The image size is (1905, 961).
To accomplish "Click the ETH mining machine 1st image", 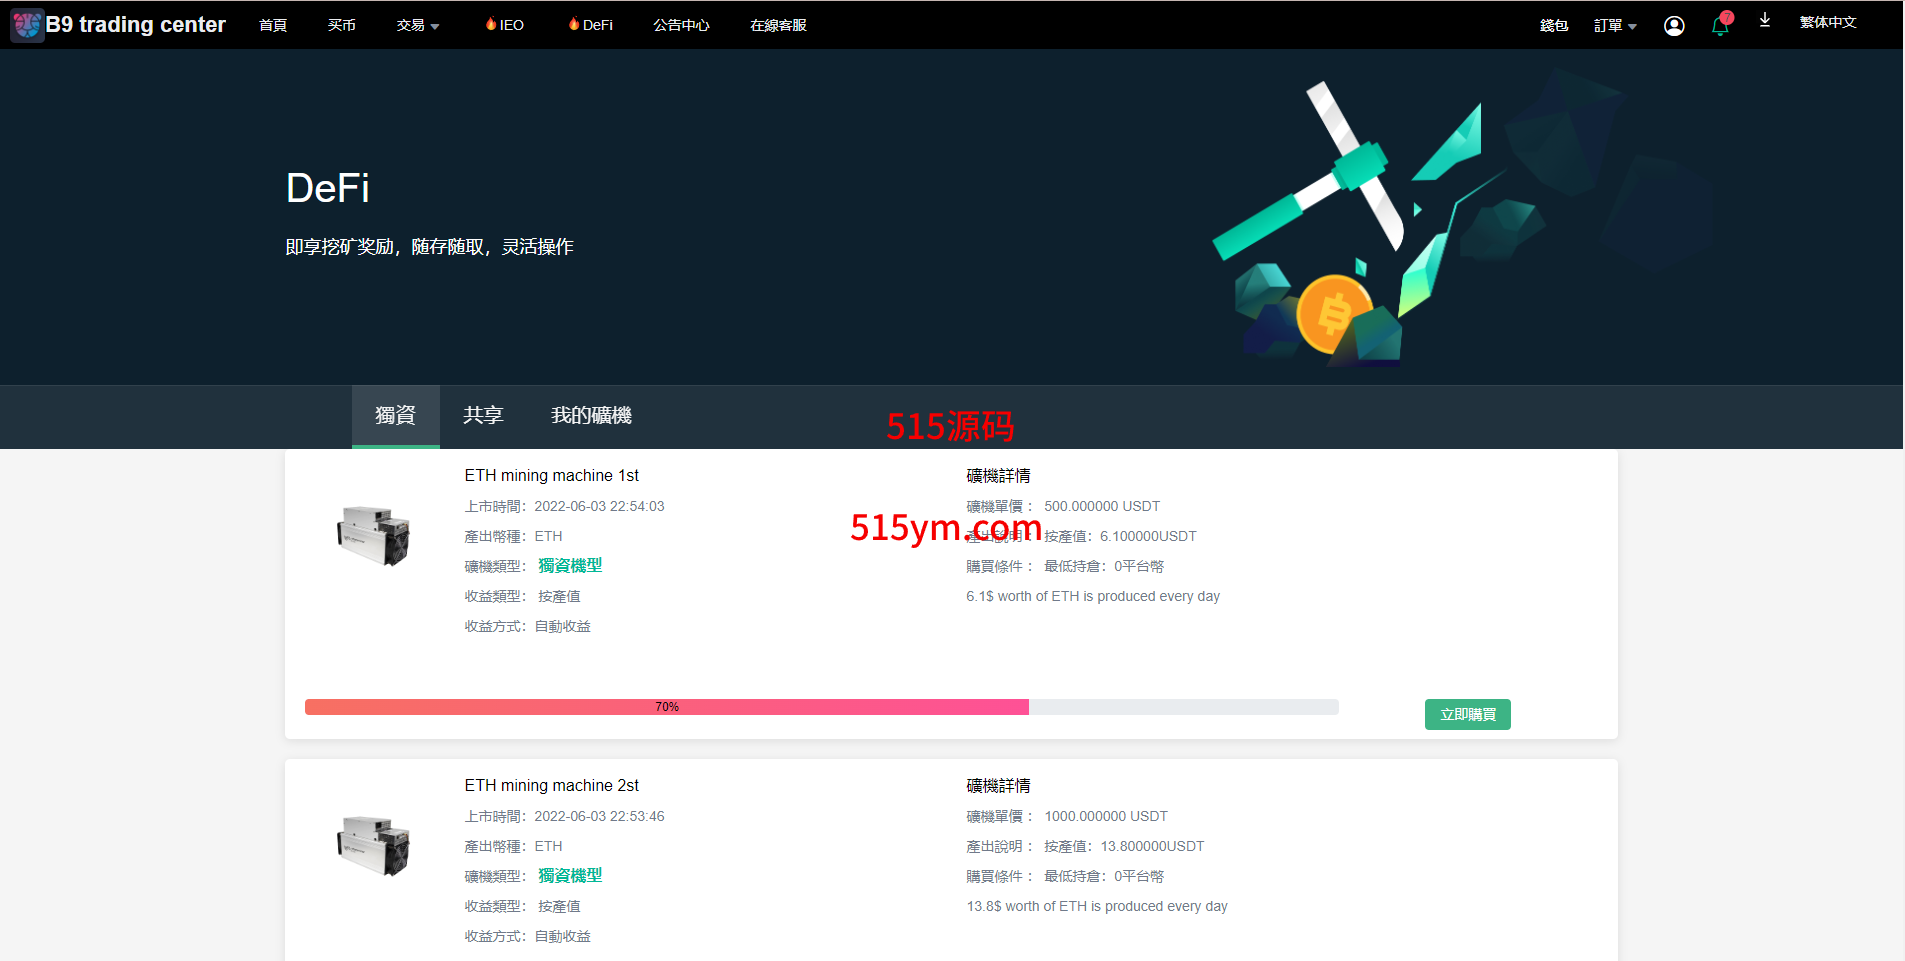I will tap(374, 536).
